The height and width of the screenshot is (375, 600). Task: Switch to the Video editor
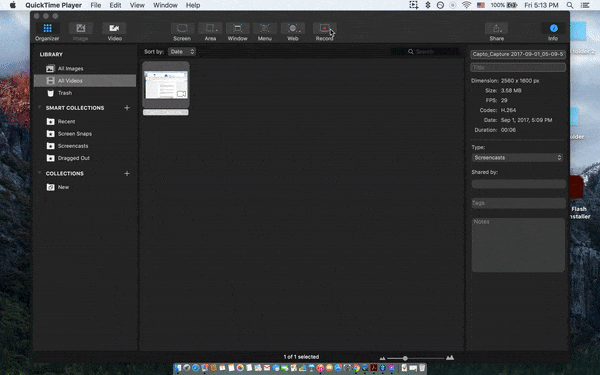pos(114,32)
